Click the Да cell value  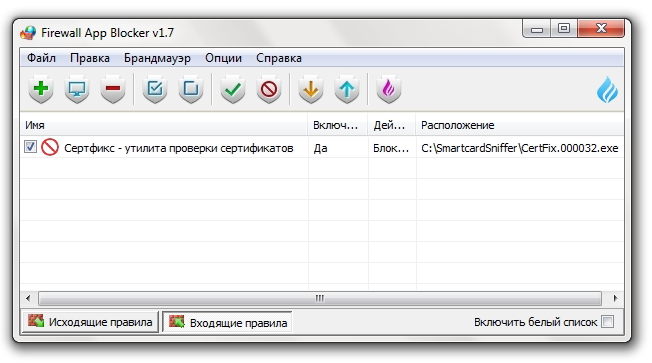click(320, 148)
